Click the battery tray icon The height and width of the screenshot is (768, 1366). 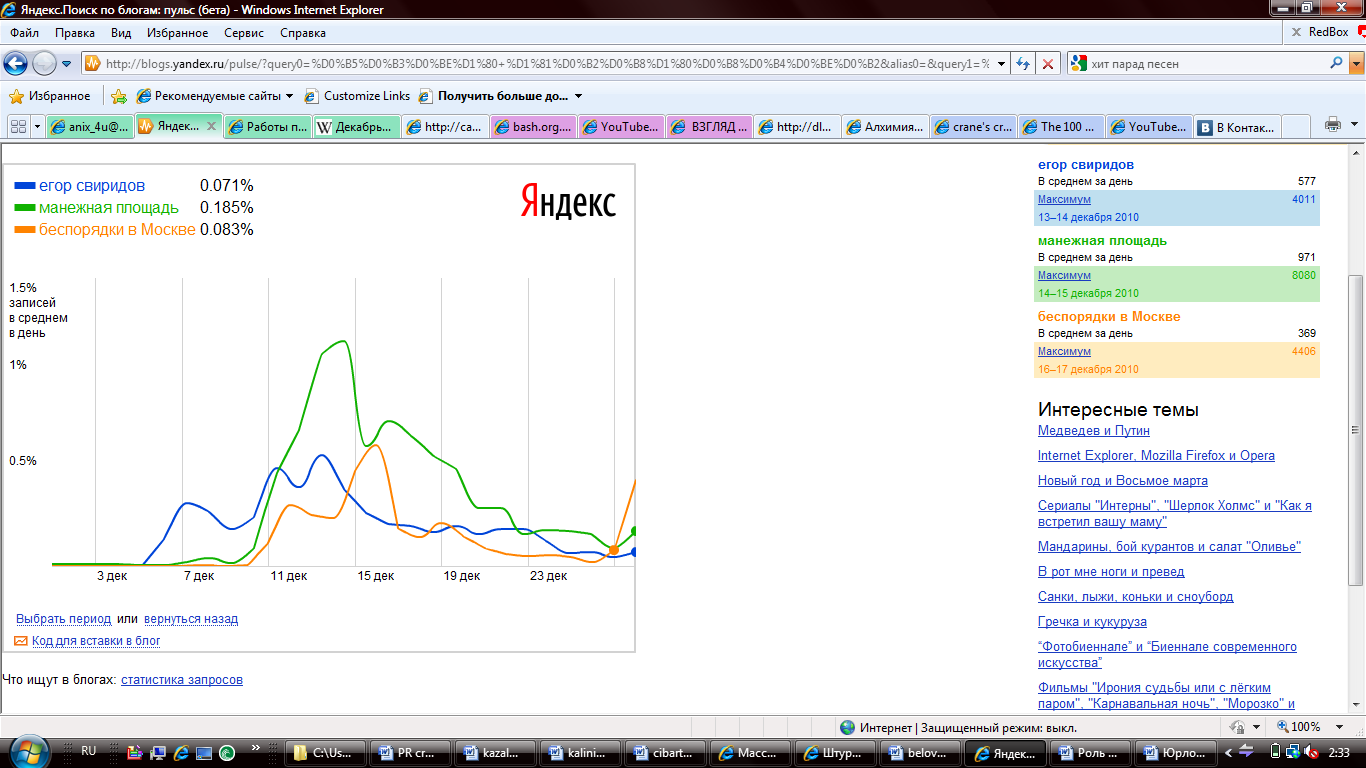click(1275, 752)
